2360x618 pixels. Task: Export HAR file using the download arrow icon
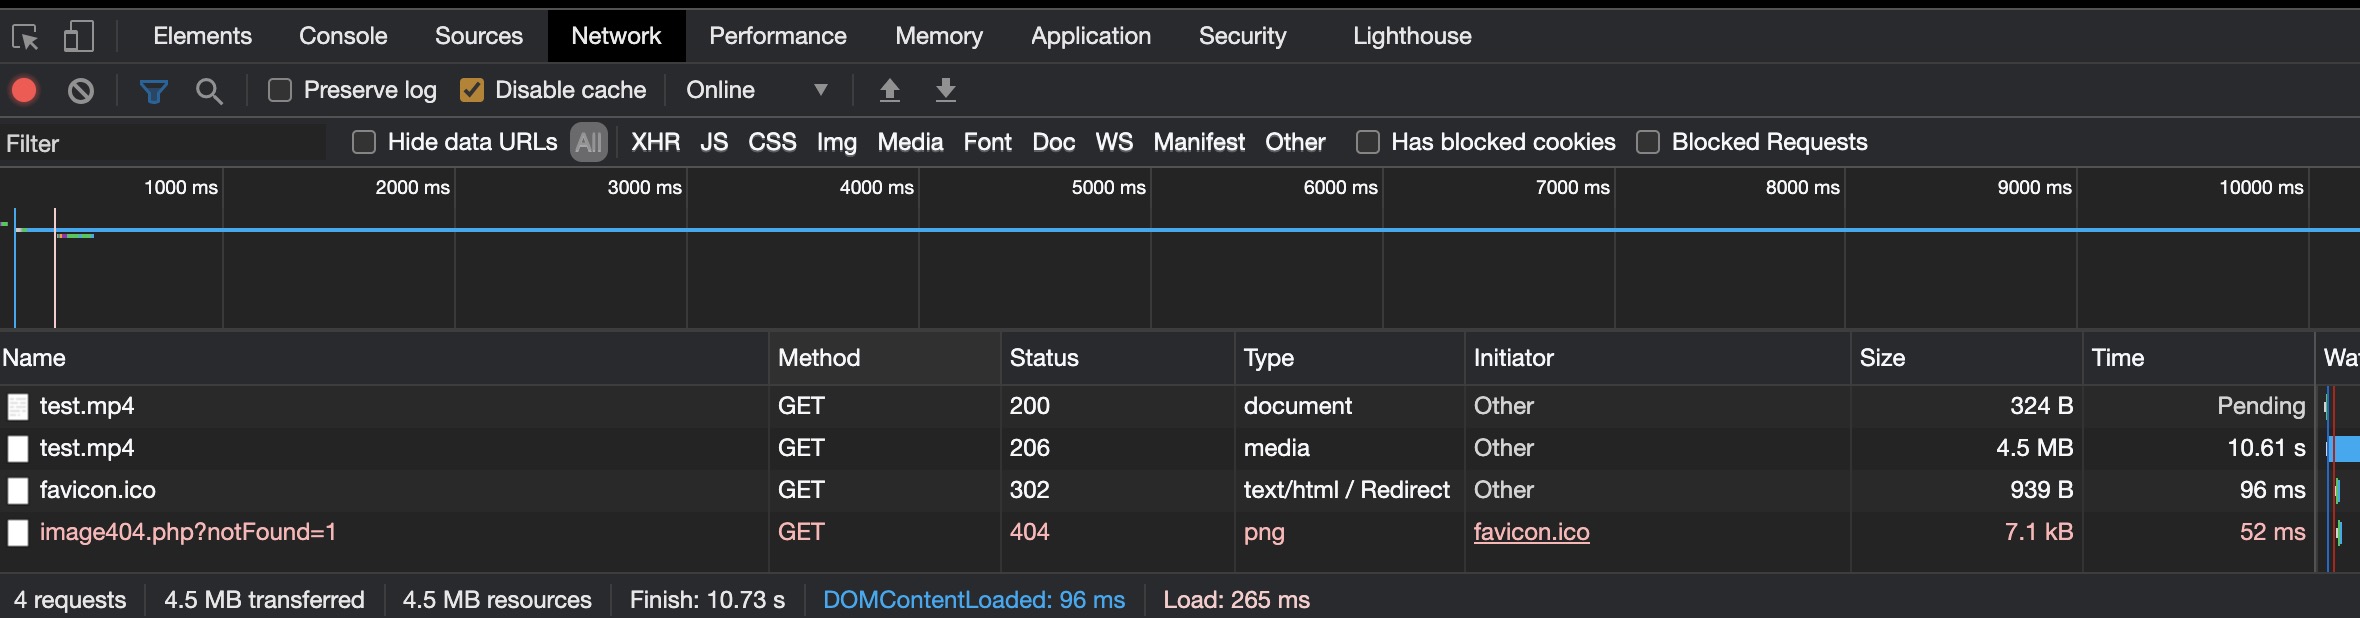(x=945, y=91)
